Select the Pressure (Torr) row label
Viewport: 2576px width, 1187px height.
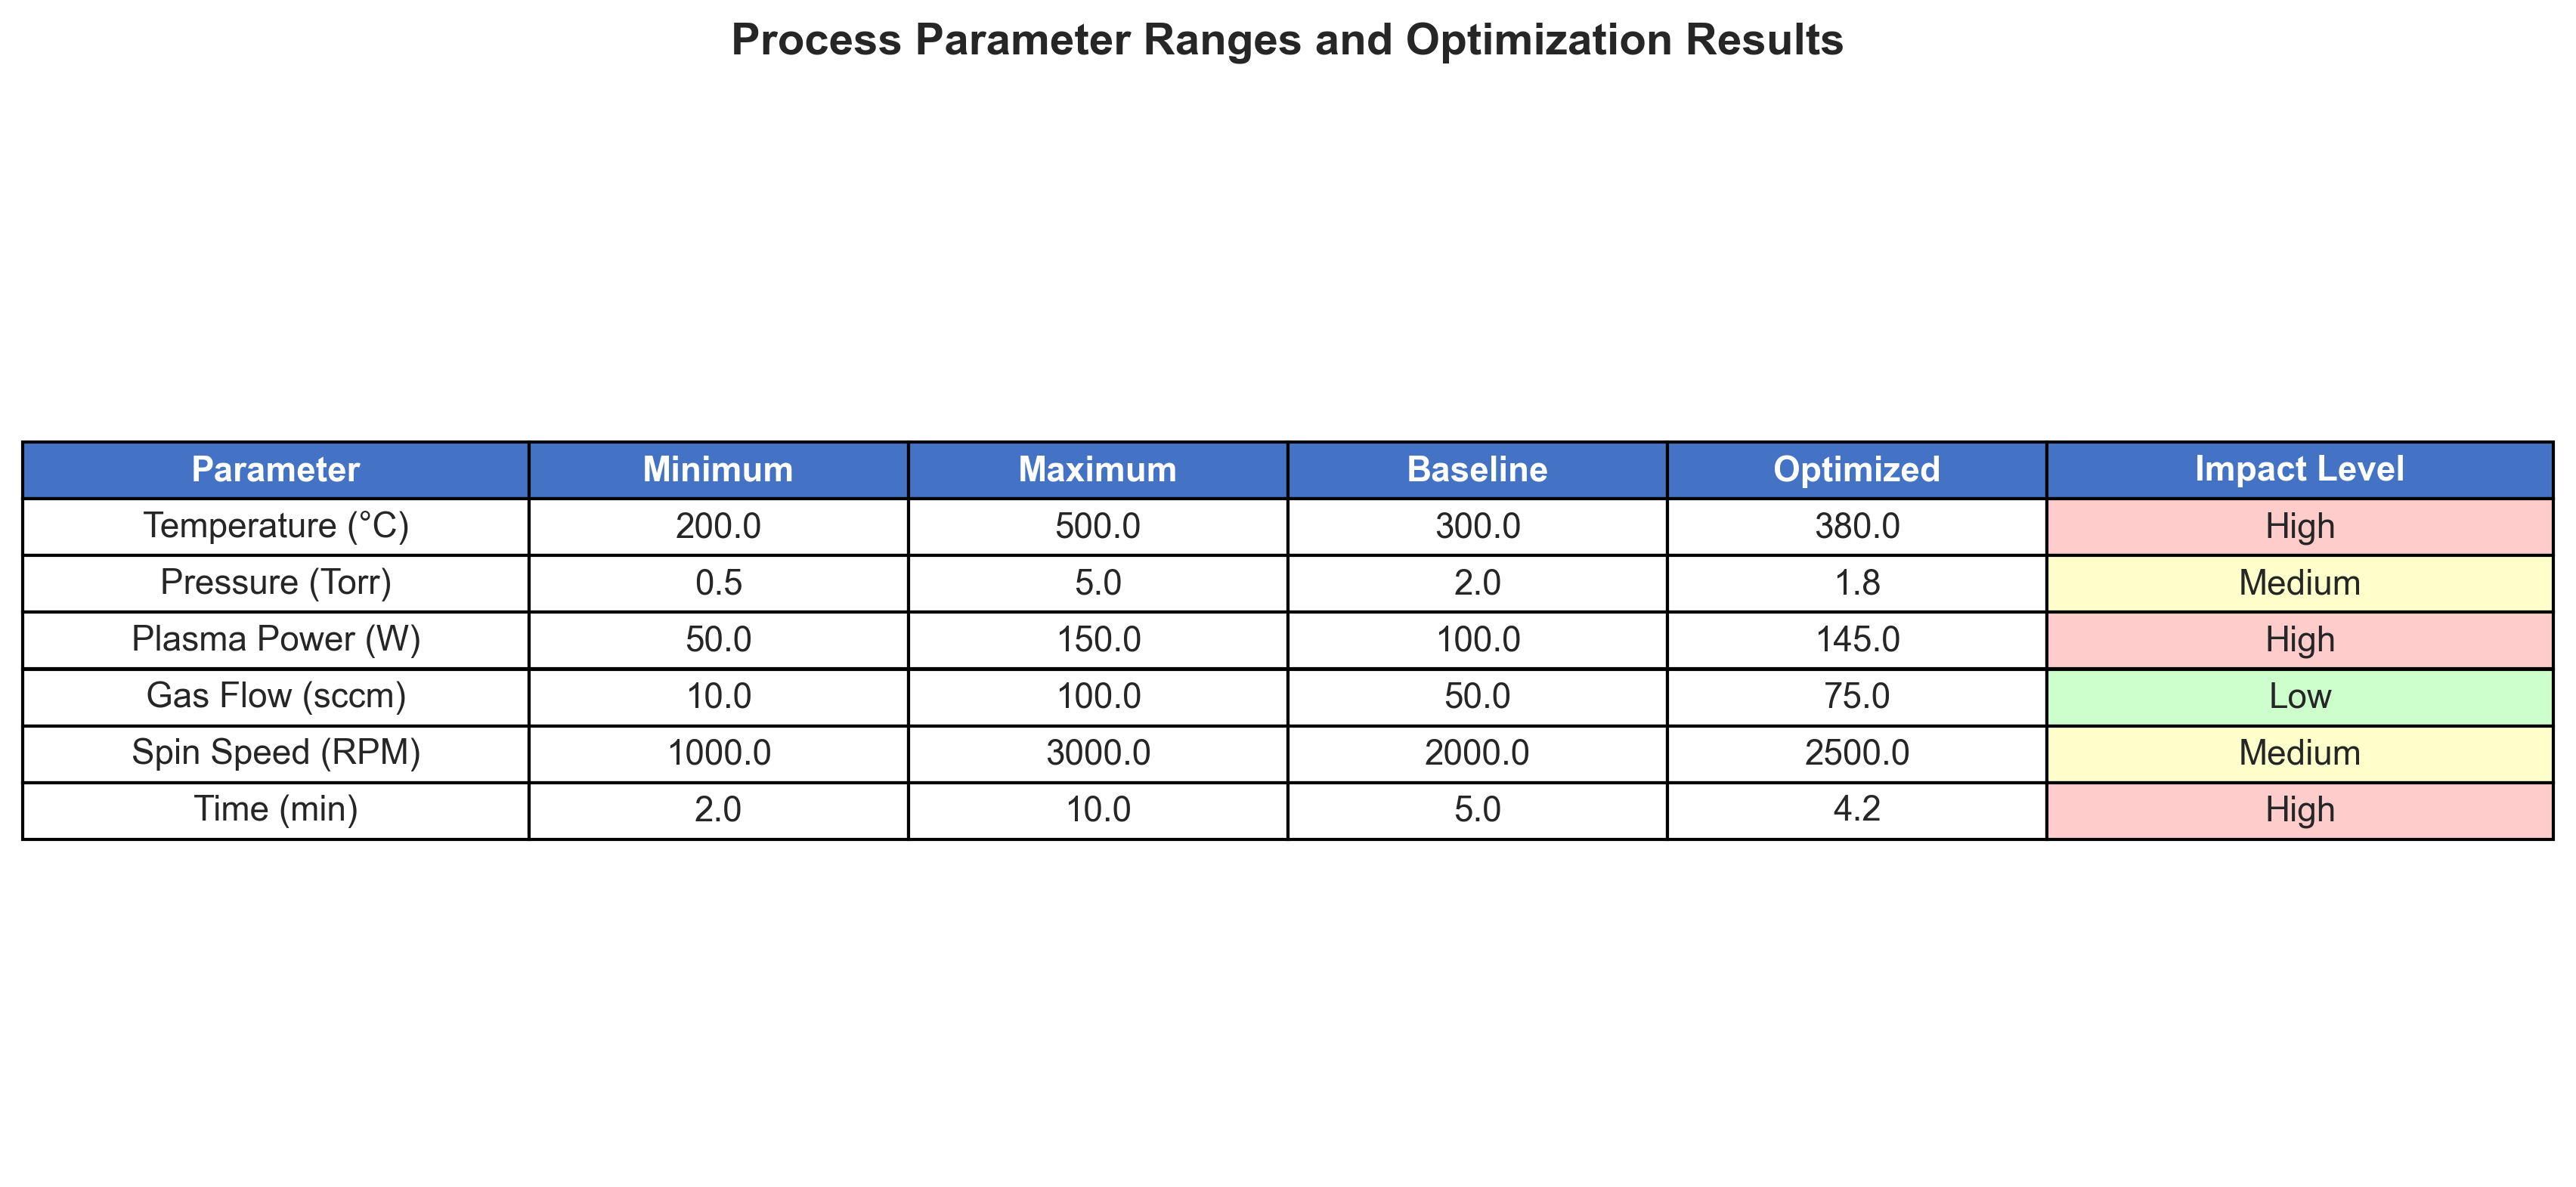coord(275,583)
